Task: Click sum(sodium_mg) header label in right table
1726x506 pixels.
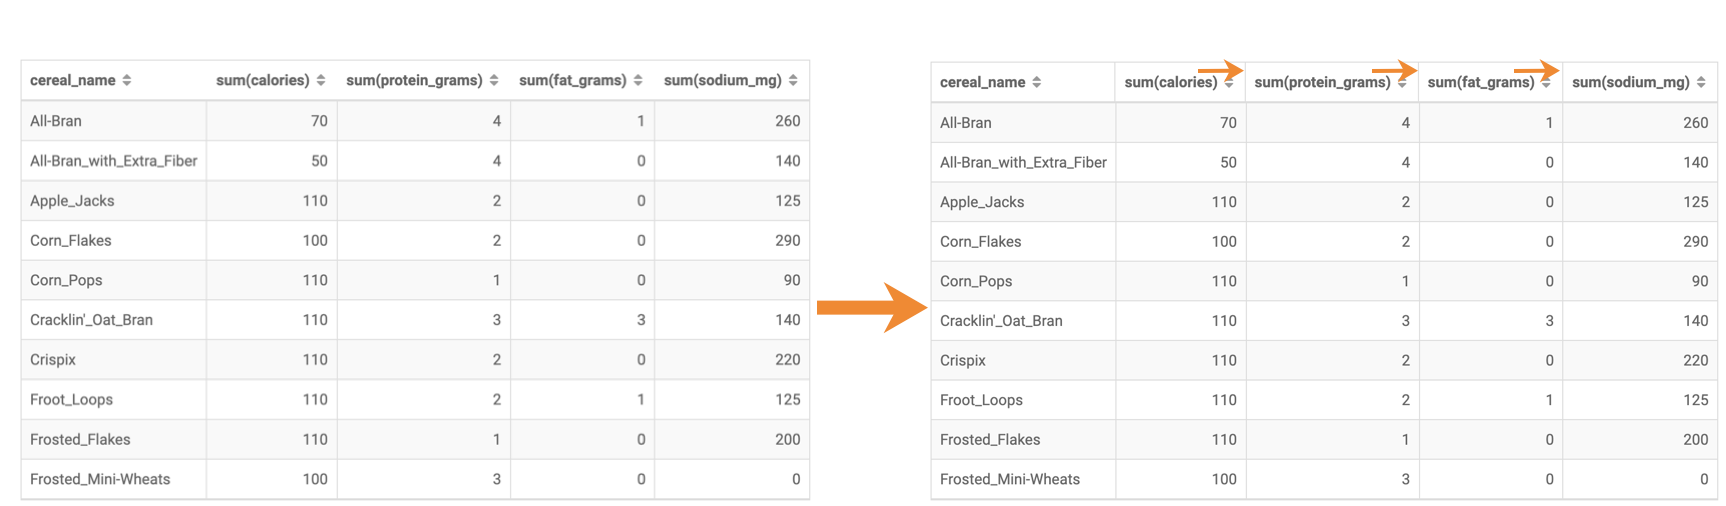Action: tap(1630, 82)
